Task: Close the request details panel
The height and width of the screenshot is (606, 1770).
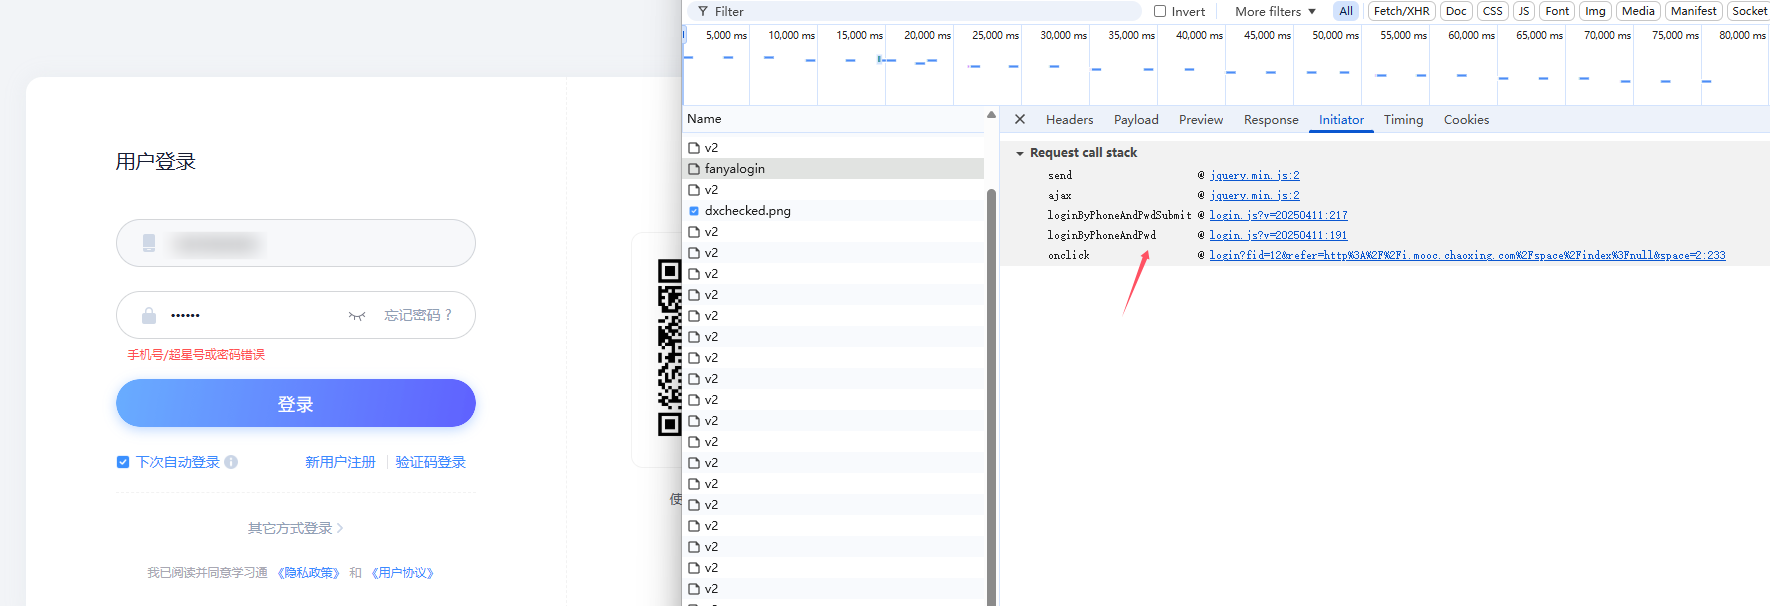Action: [x=1020, y=119]
